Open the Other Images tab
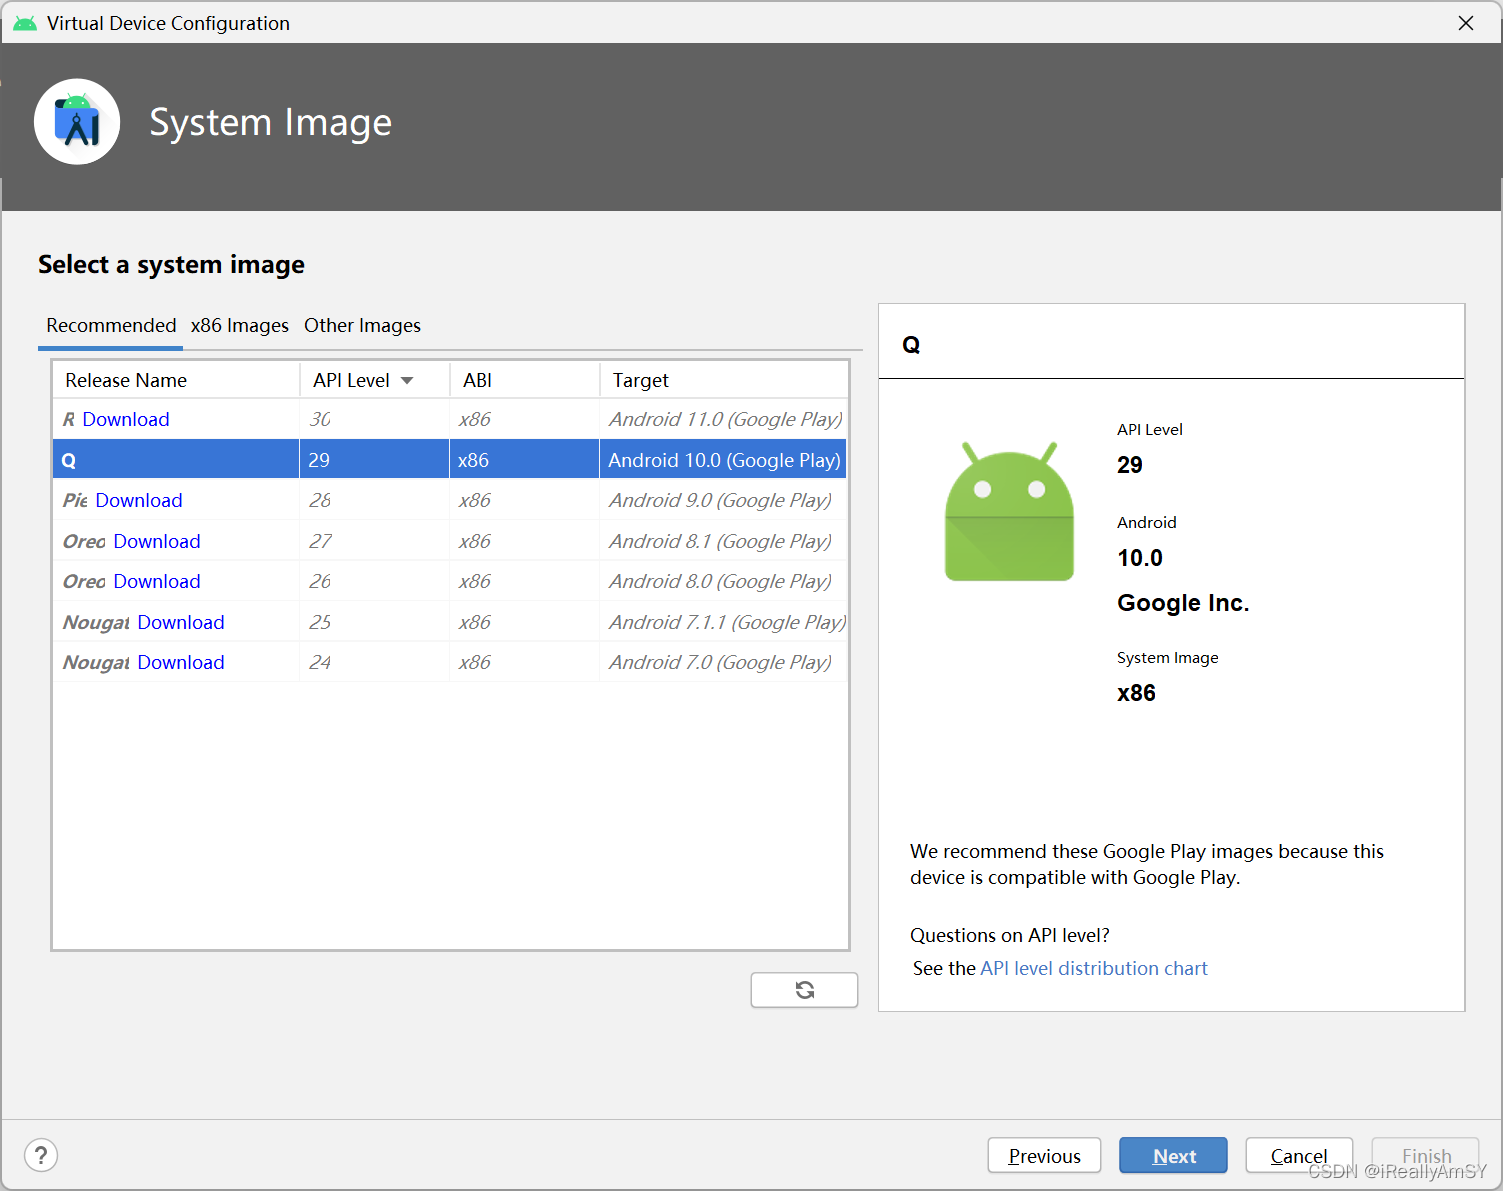Image resolution: width=1503 pixels, height=1191 pixels. click(362, 326)
